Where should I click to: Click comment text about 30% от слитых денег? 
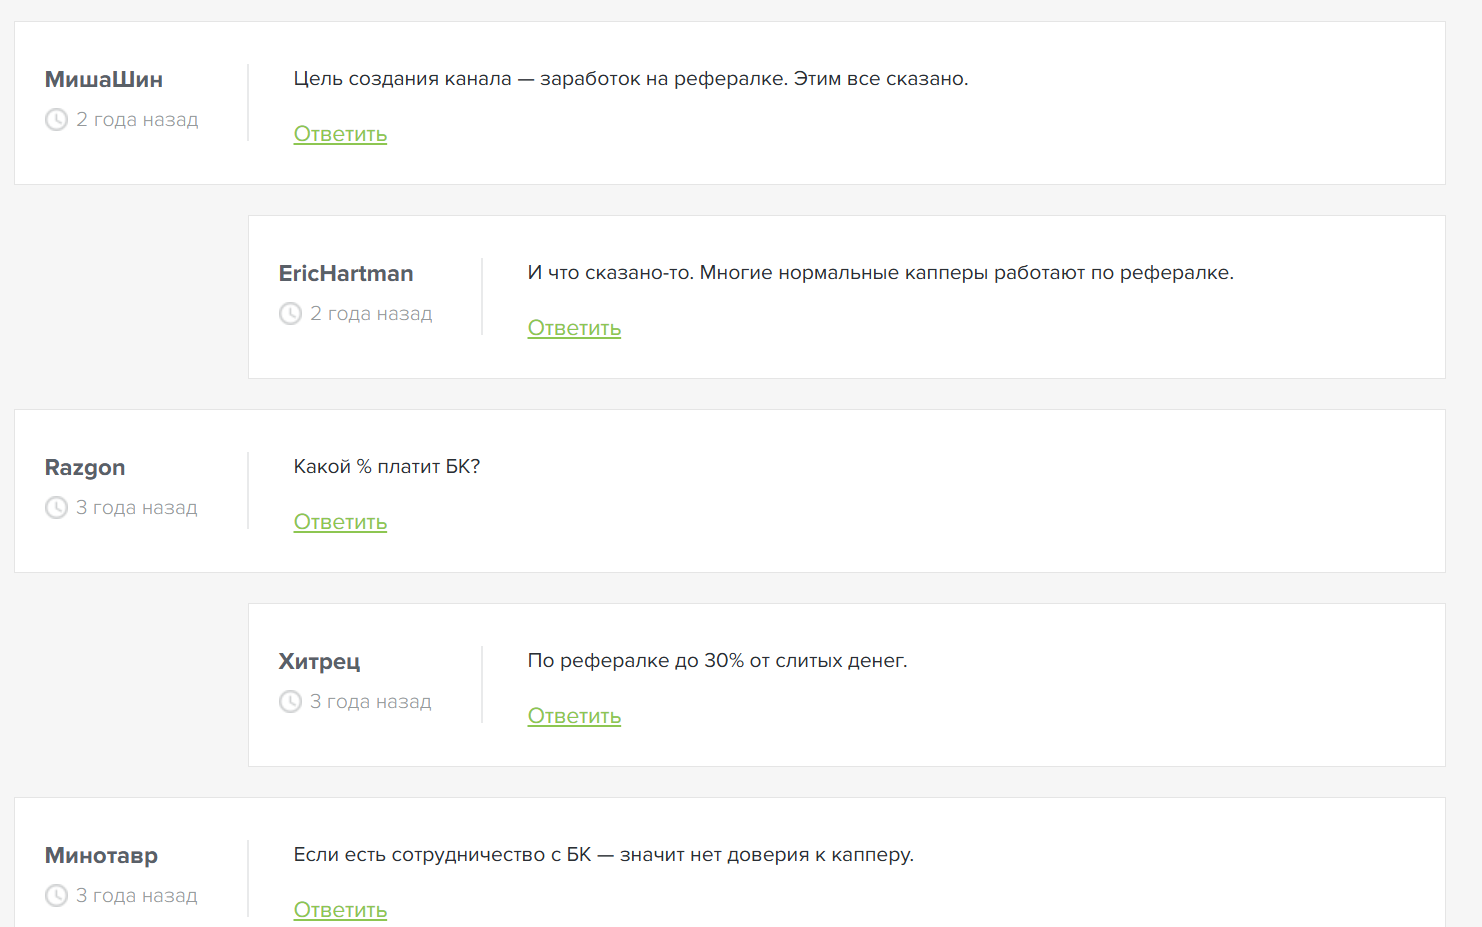pyautogui.click(x=717, y=661)
